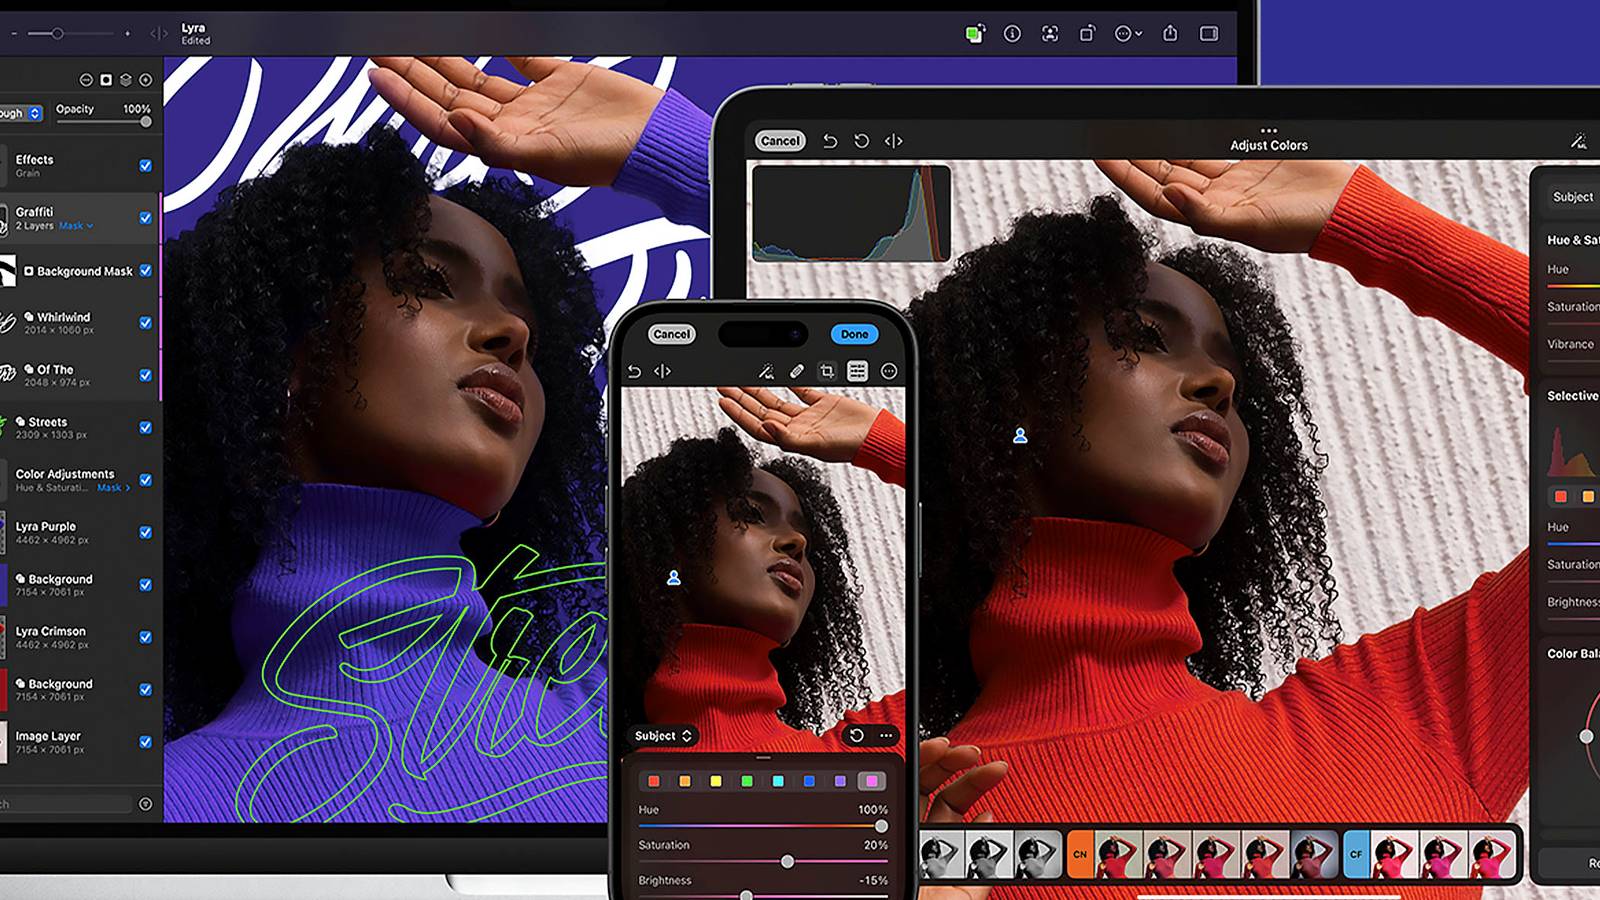Tap the subject person marker on iPhone photo
This screenshot has width=1600, height=900.
tap(674, 578)
